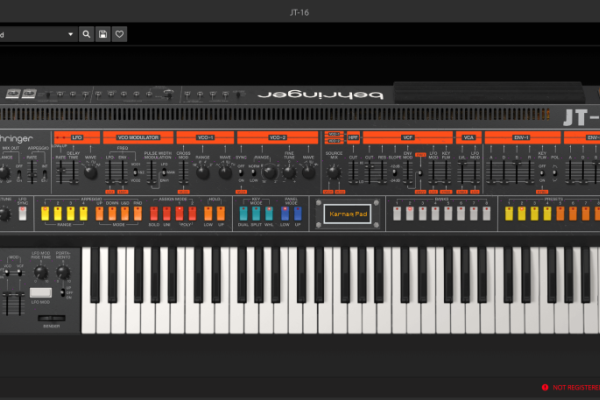Click the VCO-2 range knob

pos(270,172)
